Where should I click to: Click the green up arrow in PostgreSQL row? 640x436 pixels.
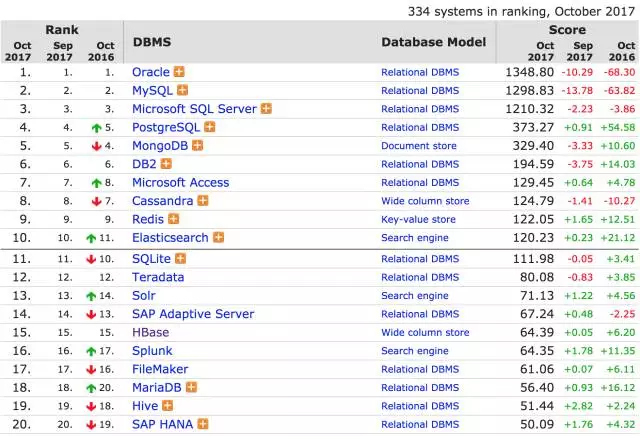[96, 128]
